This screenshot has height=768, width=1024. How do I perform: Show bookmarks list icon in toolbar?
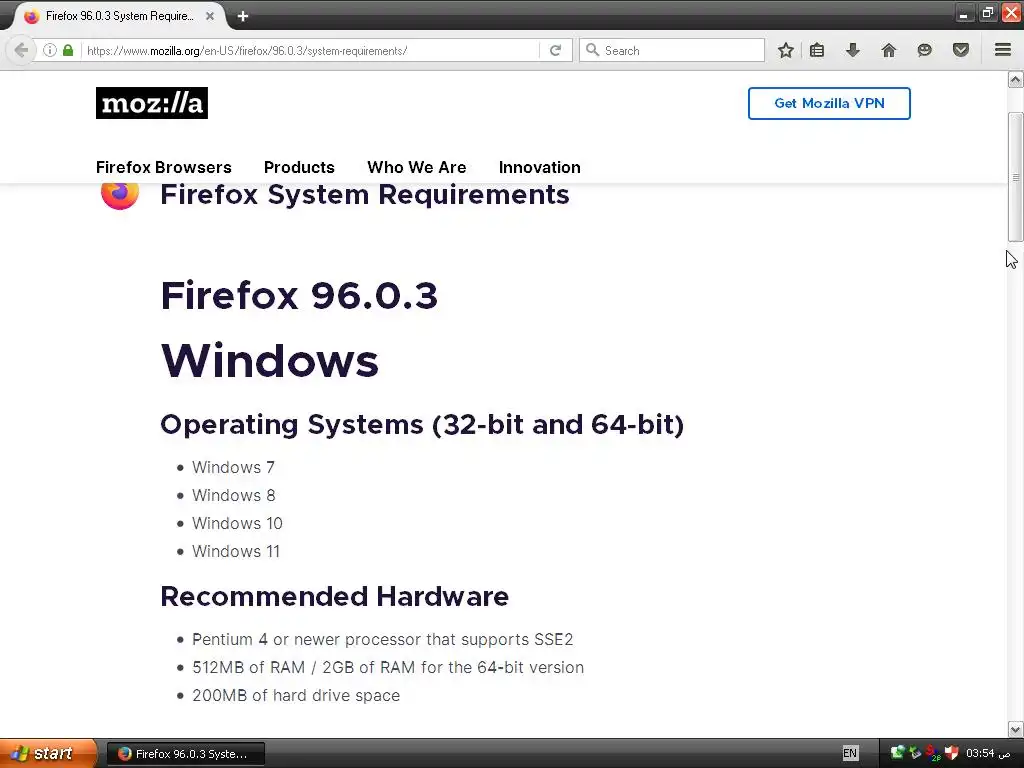[x=817, y=50]
